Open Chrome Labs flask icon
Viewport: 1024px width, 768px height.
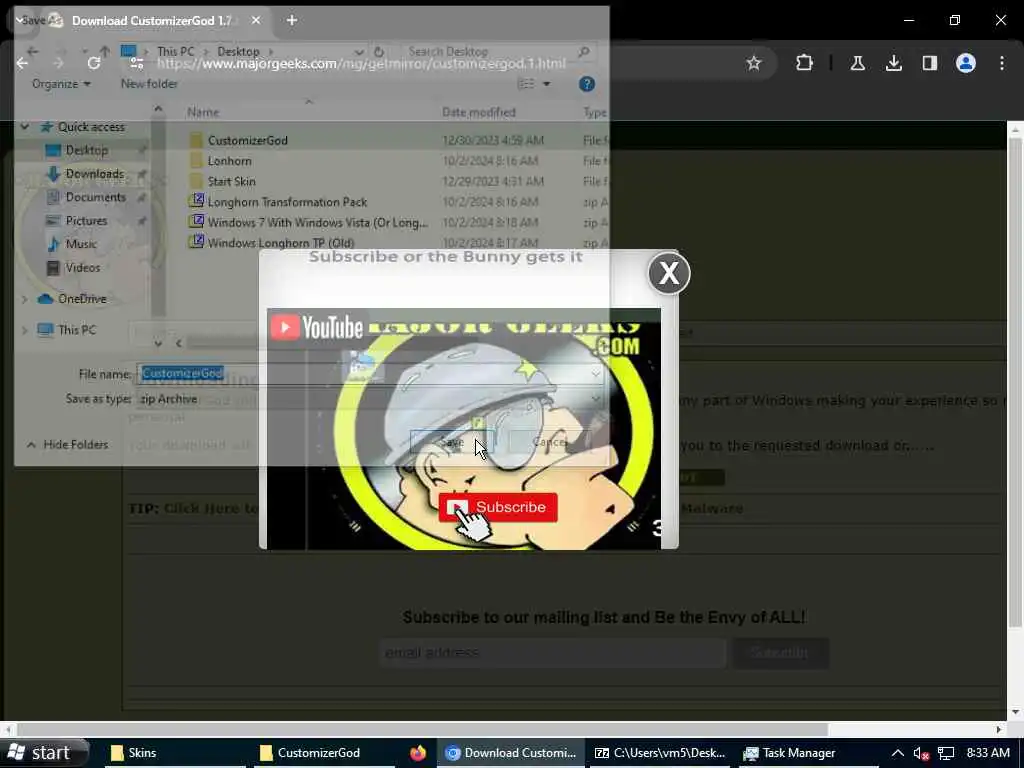click(857, 63)
